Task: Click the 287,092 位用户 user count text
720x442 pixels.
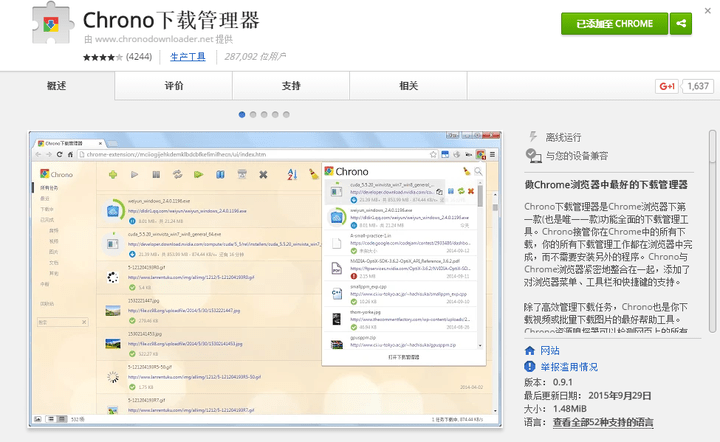Action: pyautogui.click(x=255, y=56)
